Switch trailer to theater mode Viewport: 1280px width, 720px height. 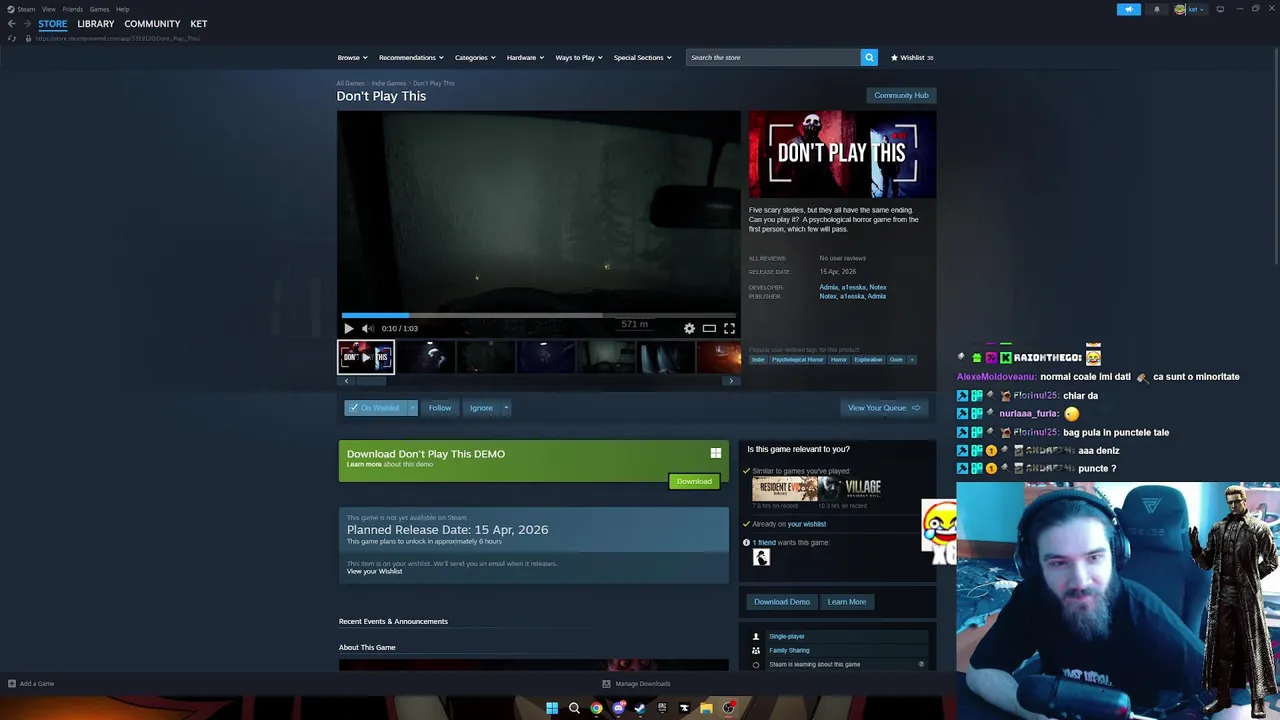pyautogui.click(x=709, y=328)
